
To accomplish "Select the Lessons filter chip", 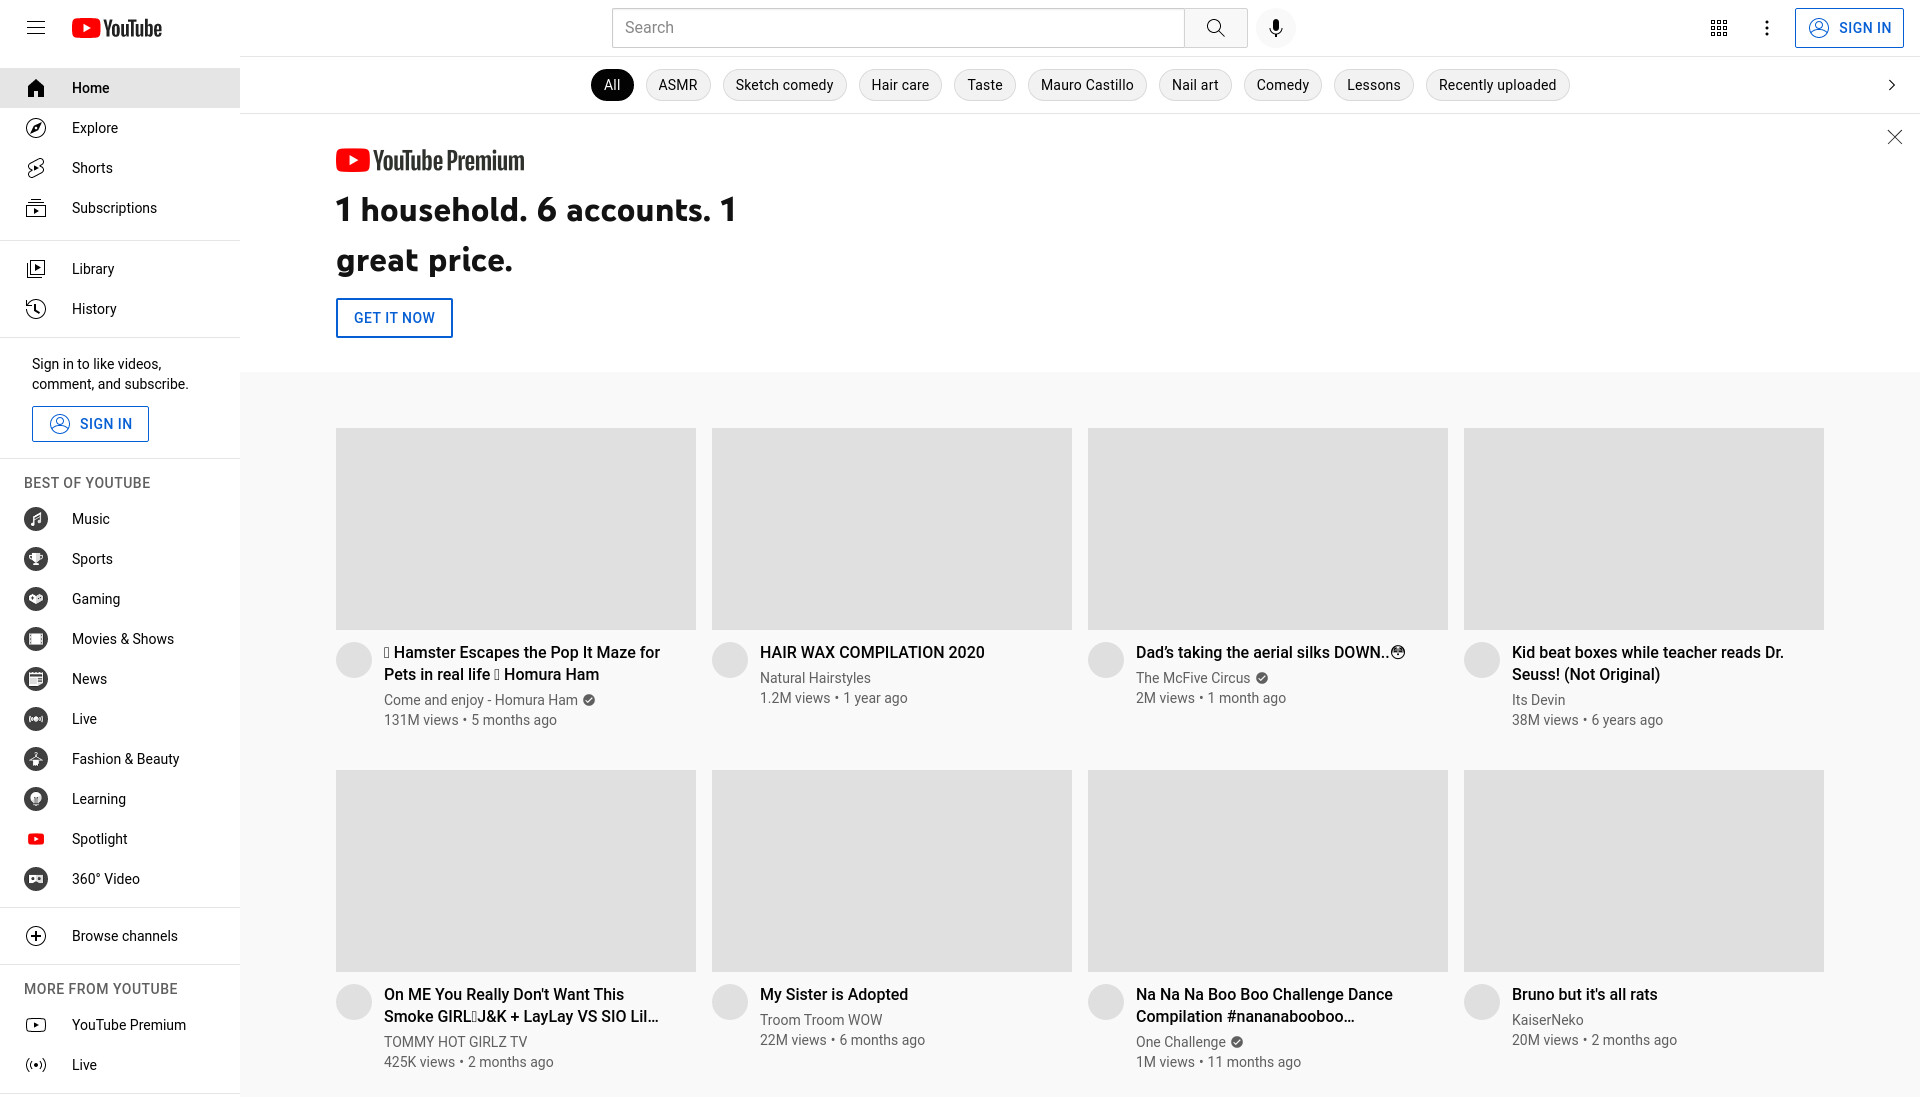I will tap(1374, 85).
